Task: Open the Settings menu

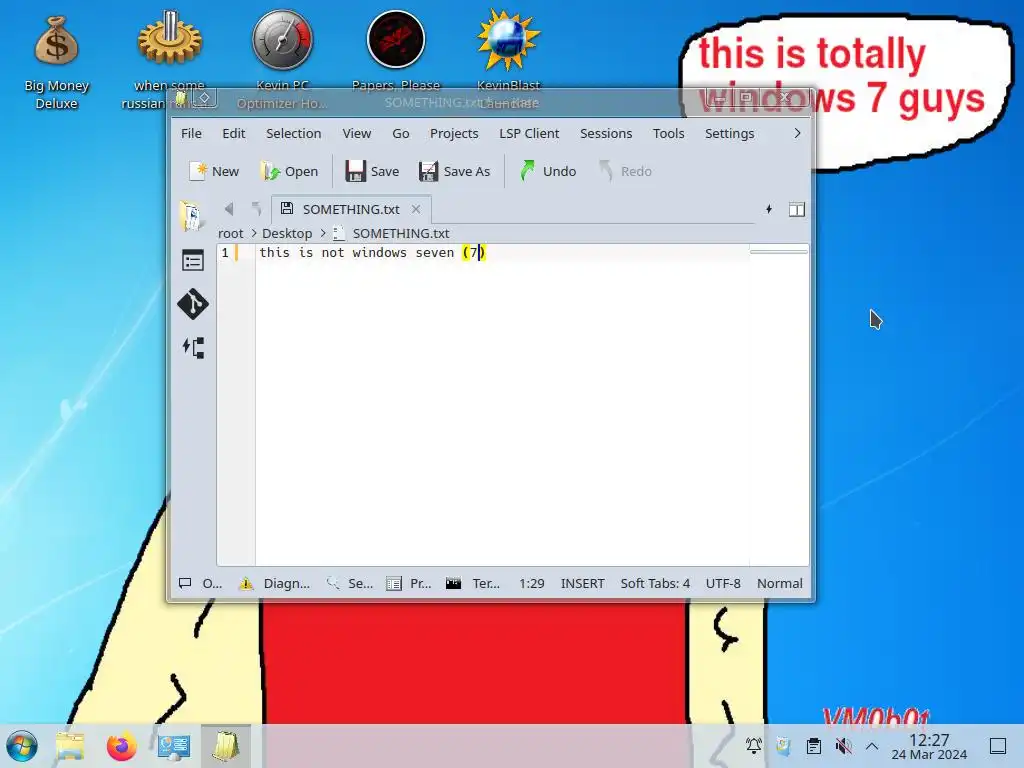Action: 729,133
